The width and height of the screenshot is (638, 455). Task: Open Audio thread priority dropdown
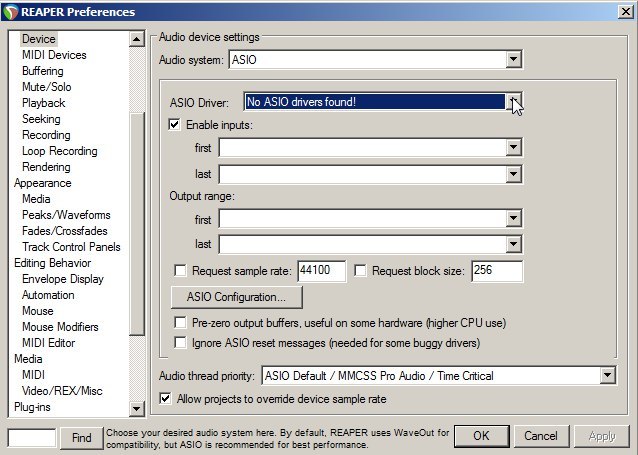(607, 375)
